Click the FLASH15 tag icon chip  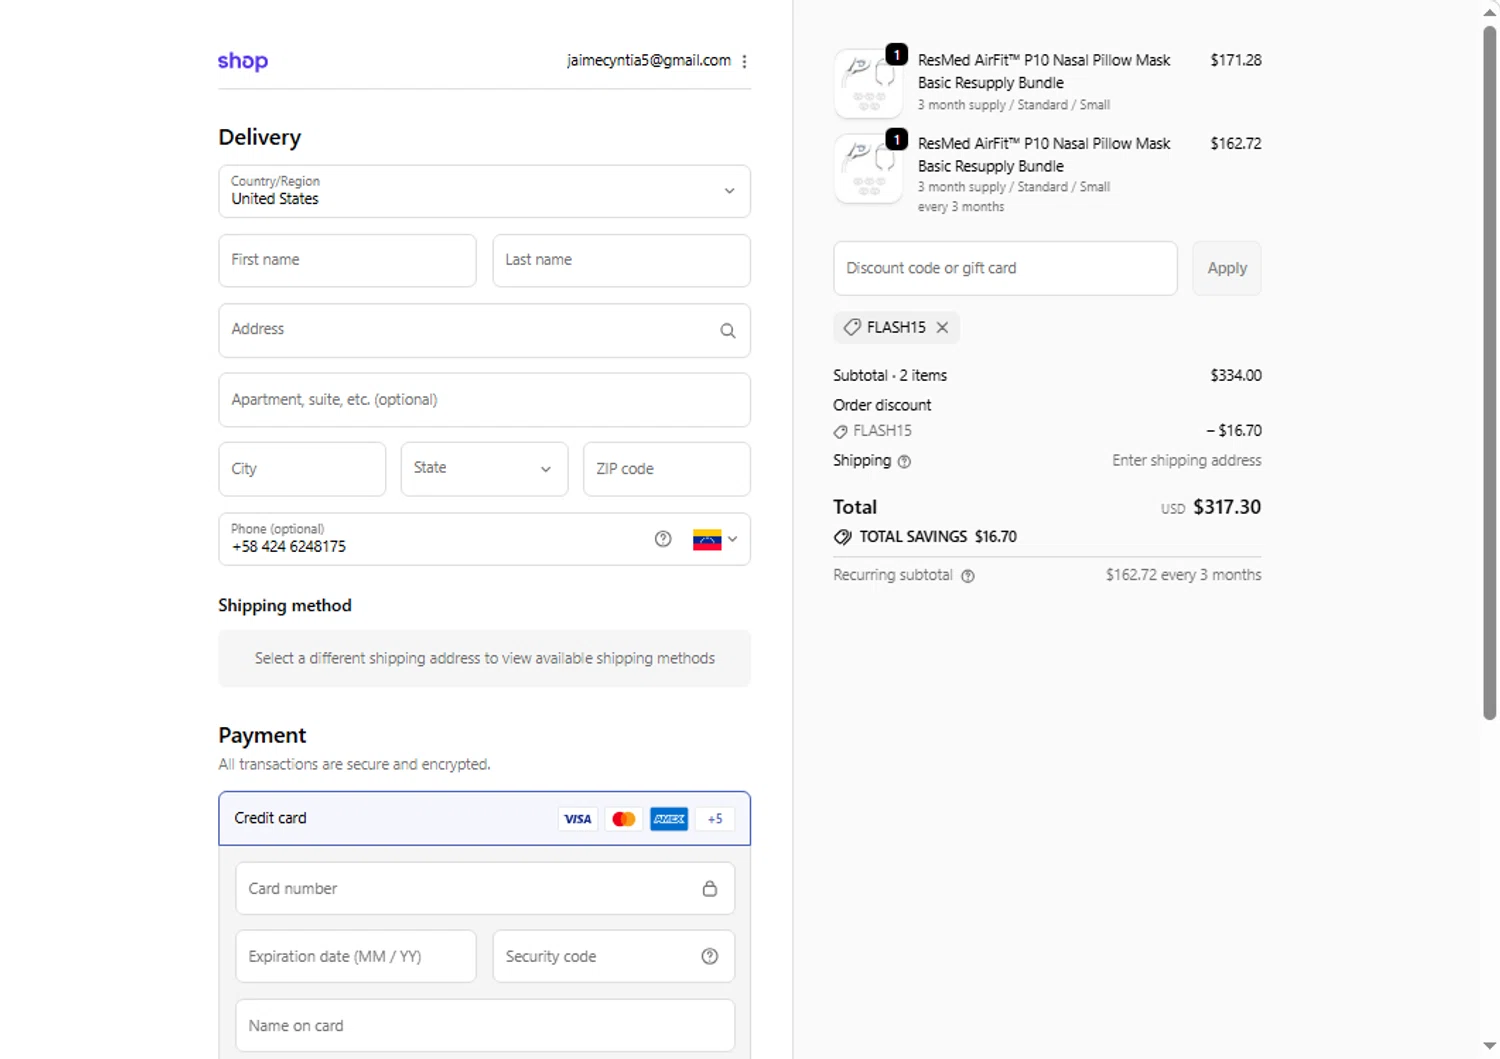(852, 327)
